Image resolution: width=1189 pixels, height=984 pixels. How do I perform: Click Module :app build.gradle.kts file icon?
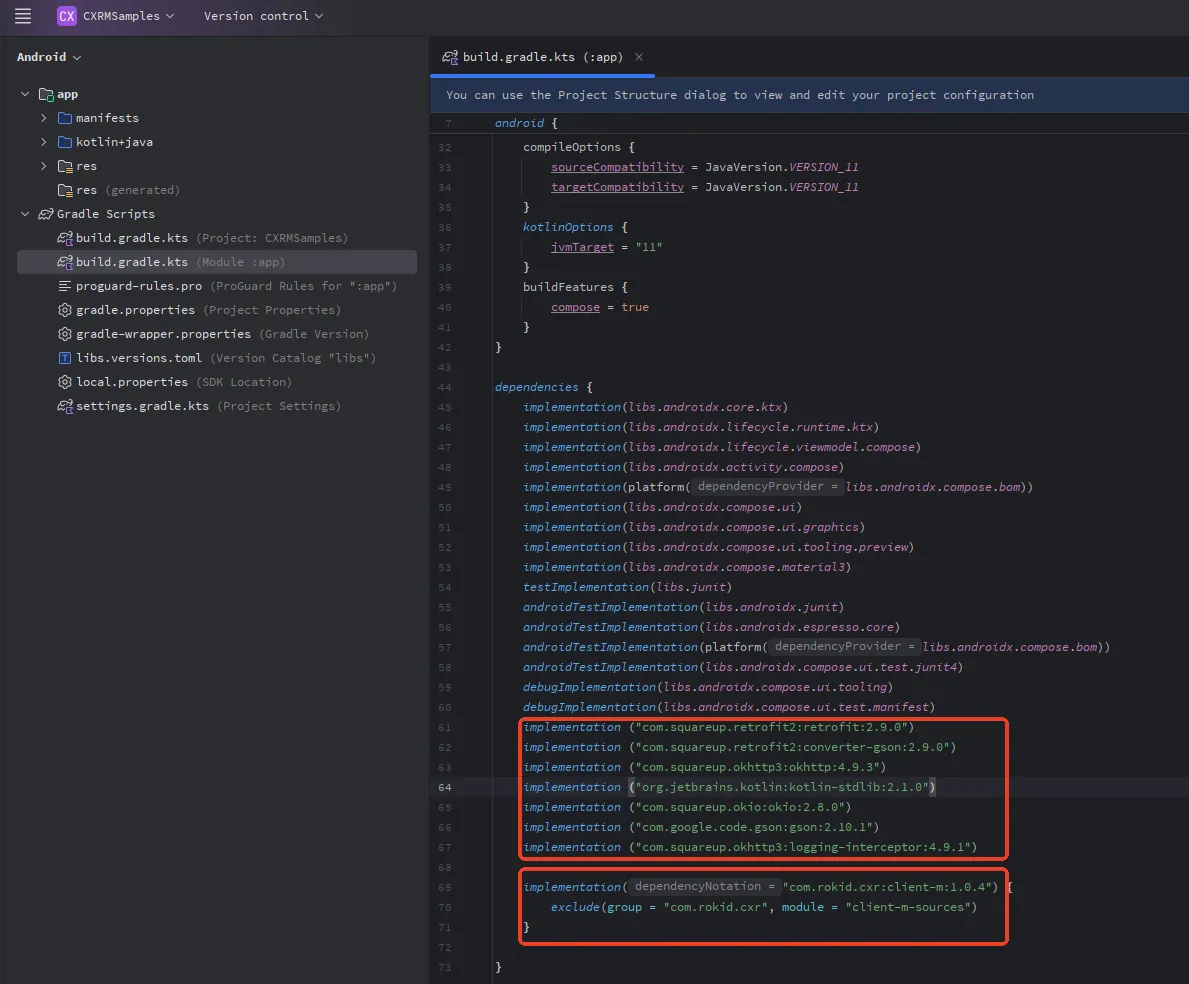(x=65, y=262)
